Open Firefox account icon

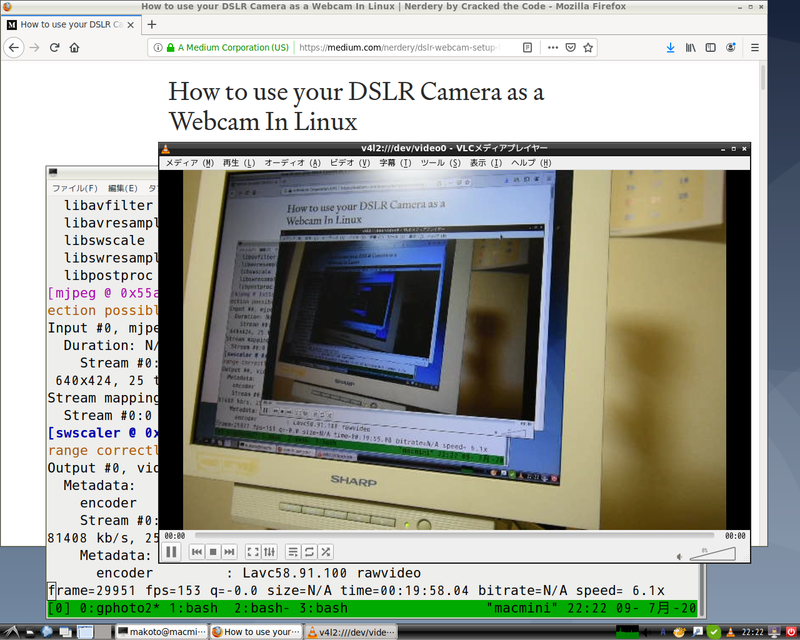click(731, 47)
